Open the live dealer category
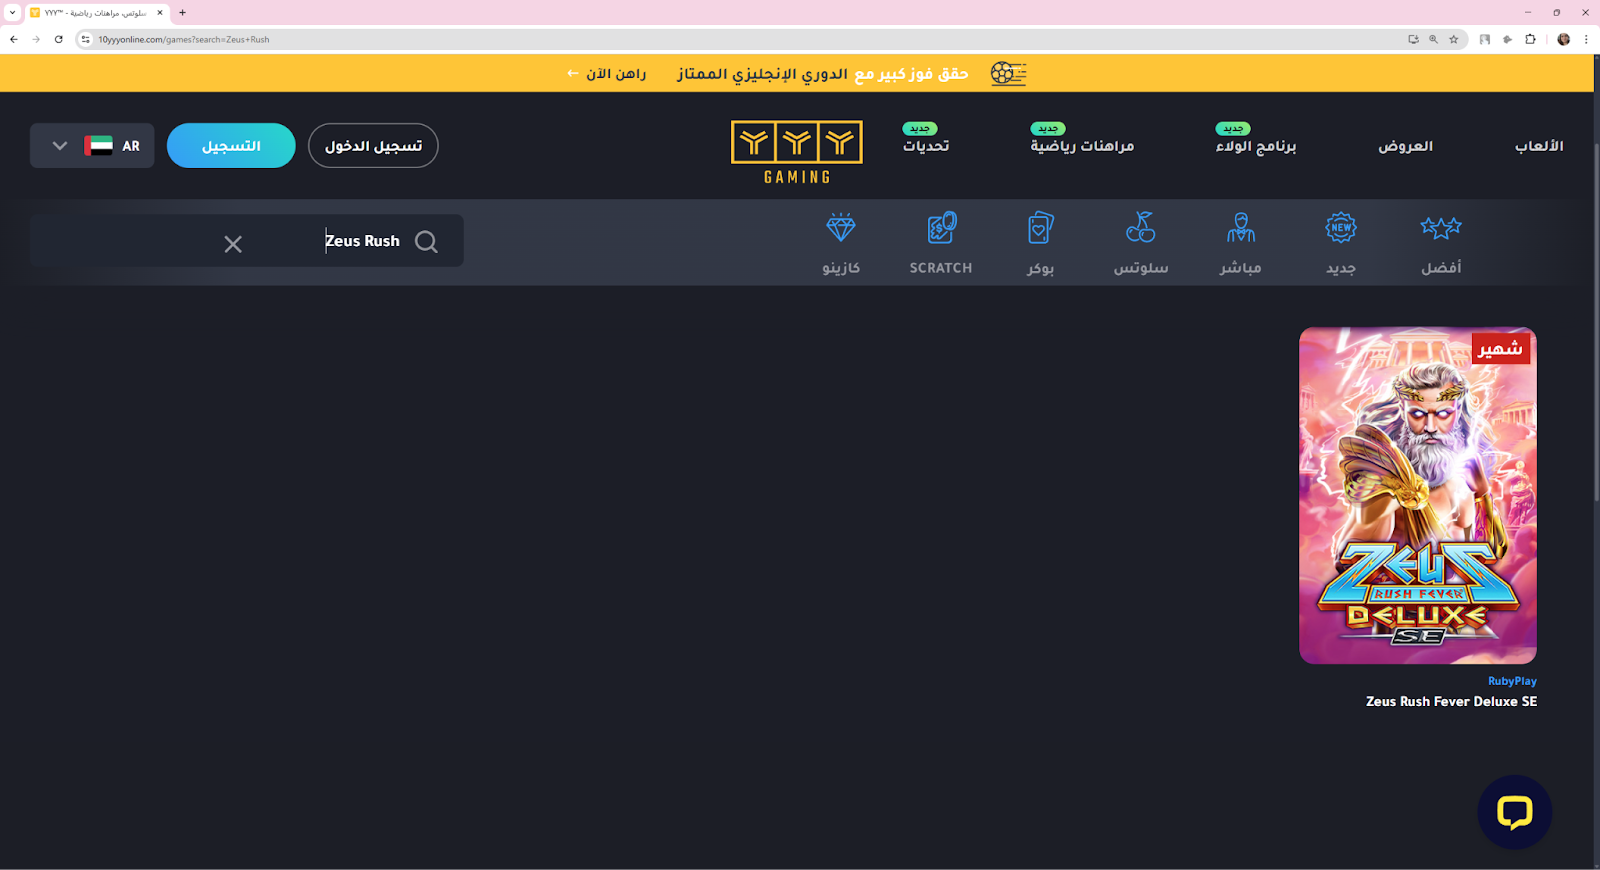The height and width of the screenshot is (870, 1600). [x=1241, y=243]
